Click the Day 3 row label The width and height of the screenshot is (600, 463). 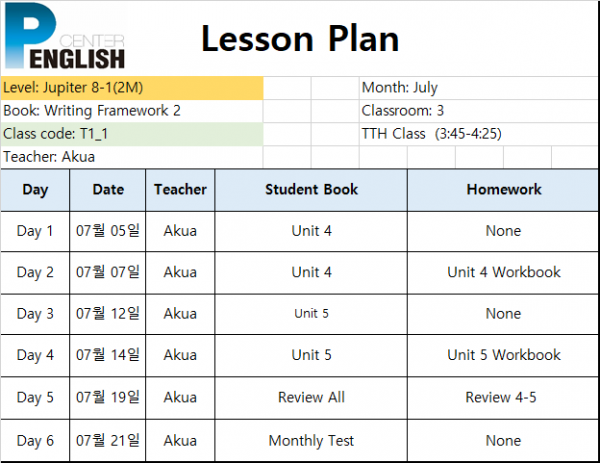pyautogui.click(x=35, y=314)
